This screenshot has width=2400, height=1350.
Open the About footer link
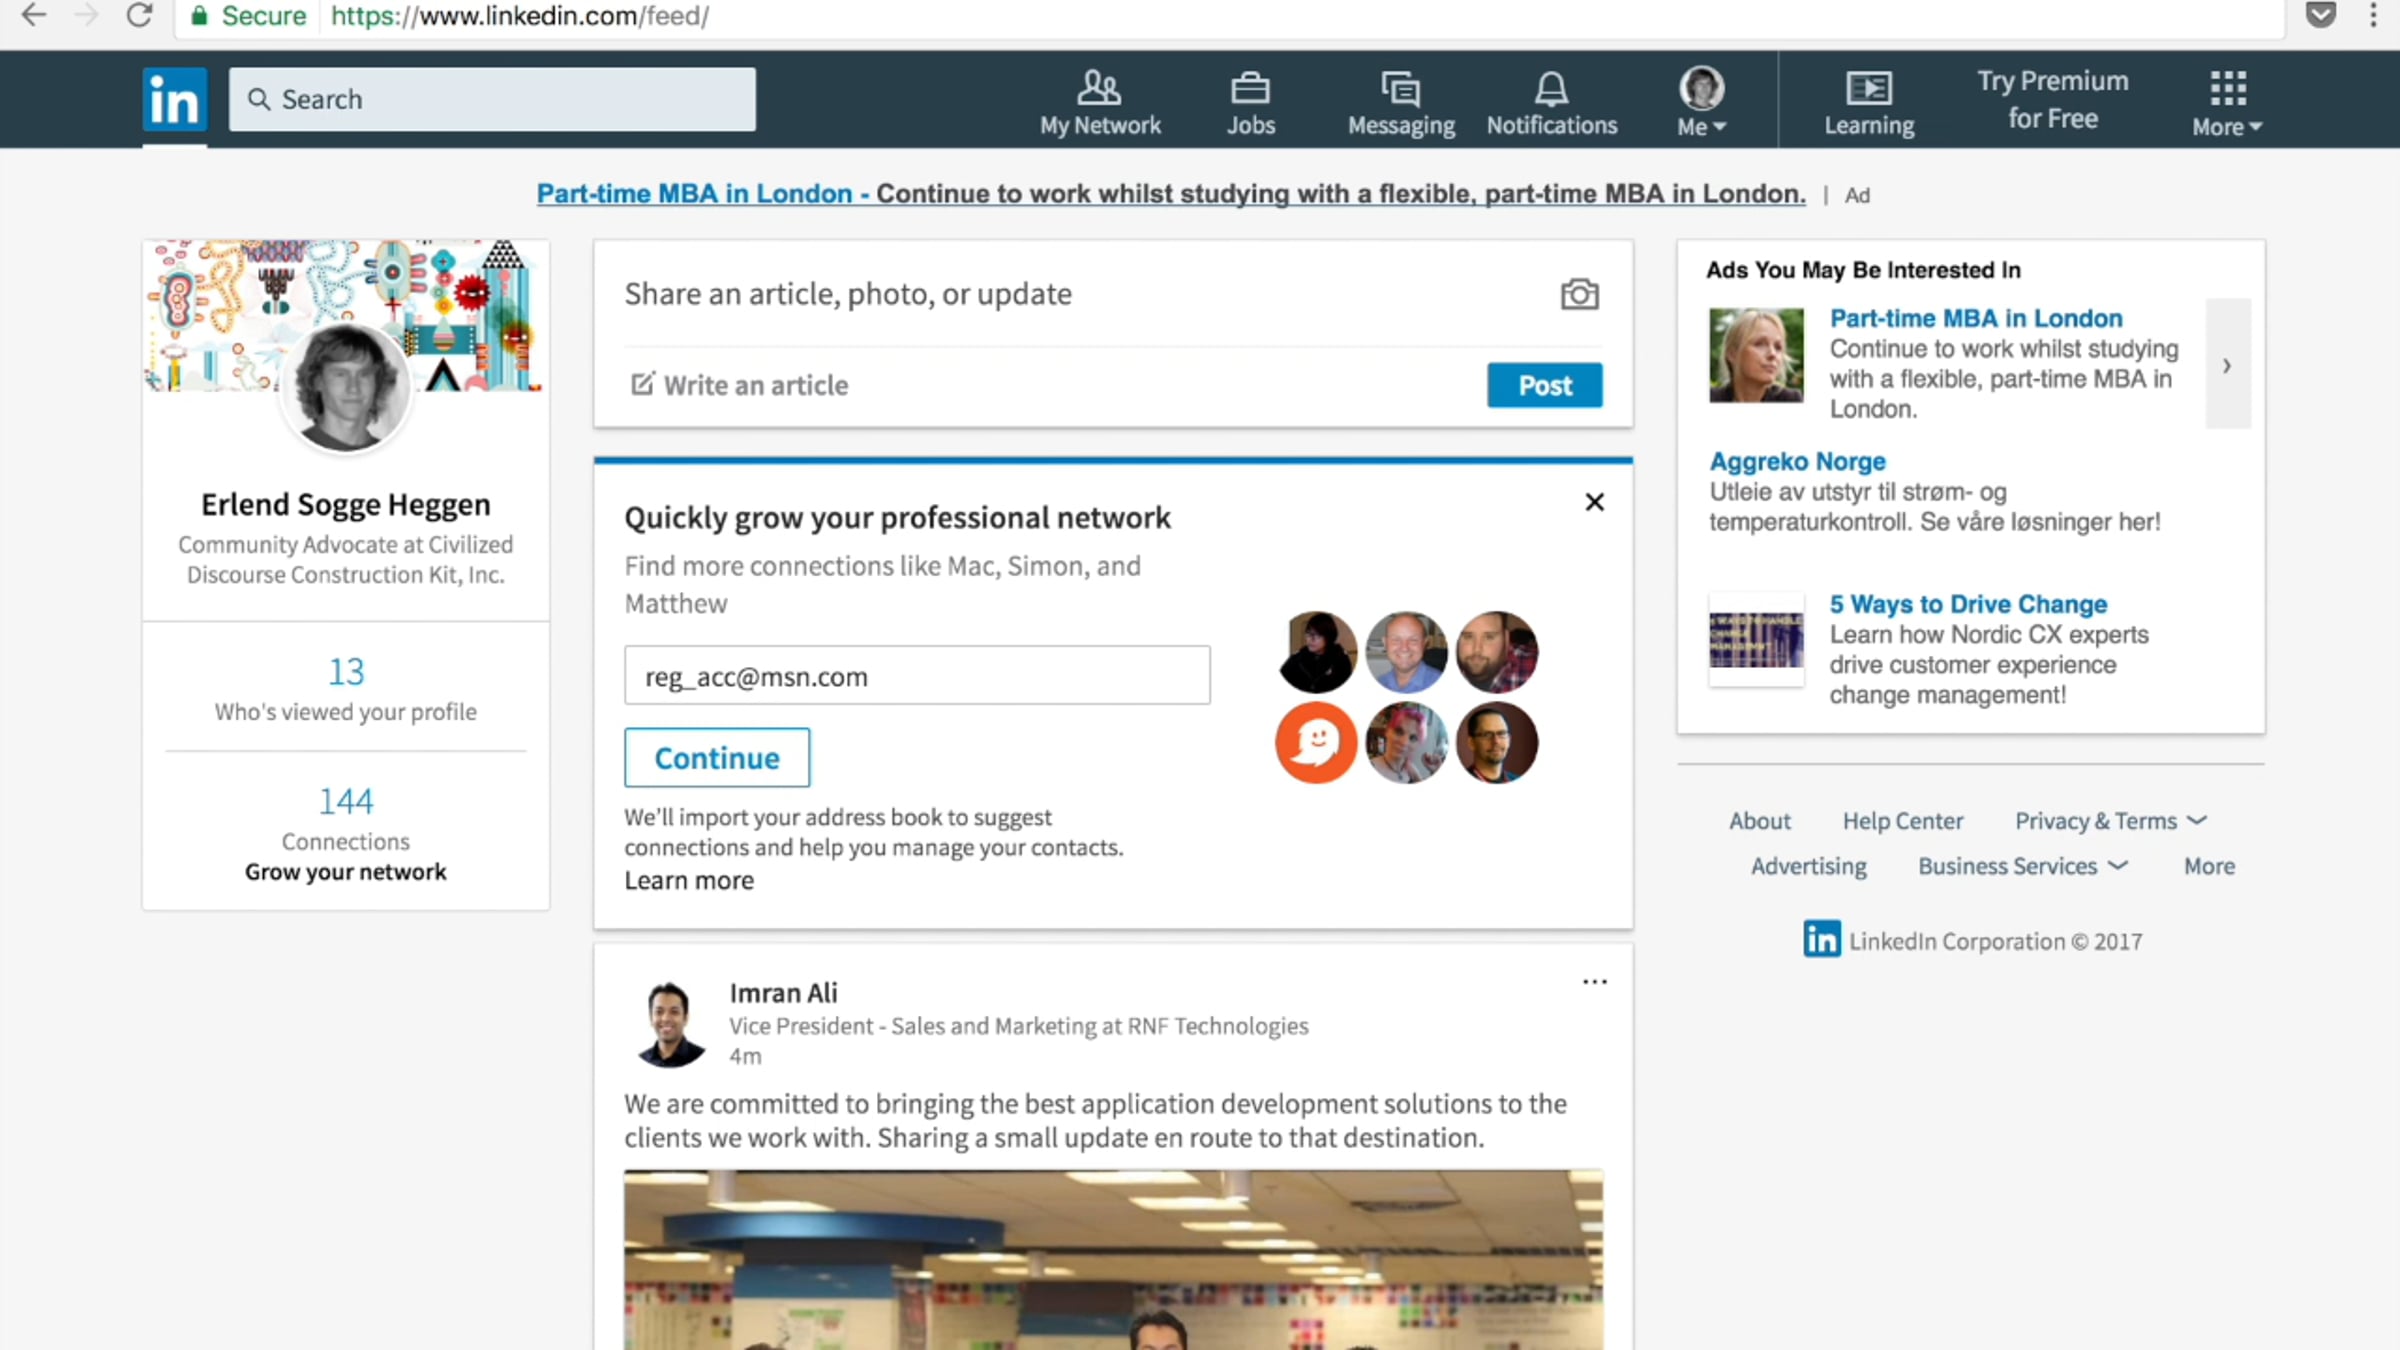(1760, 821)
